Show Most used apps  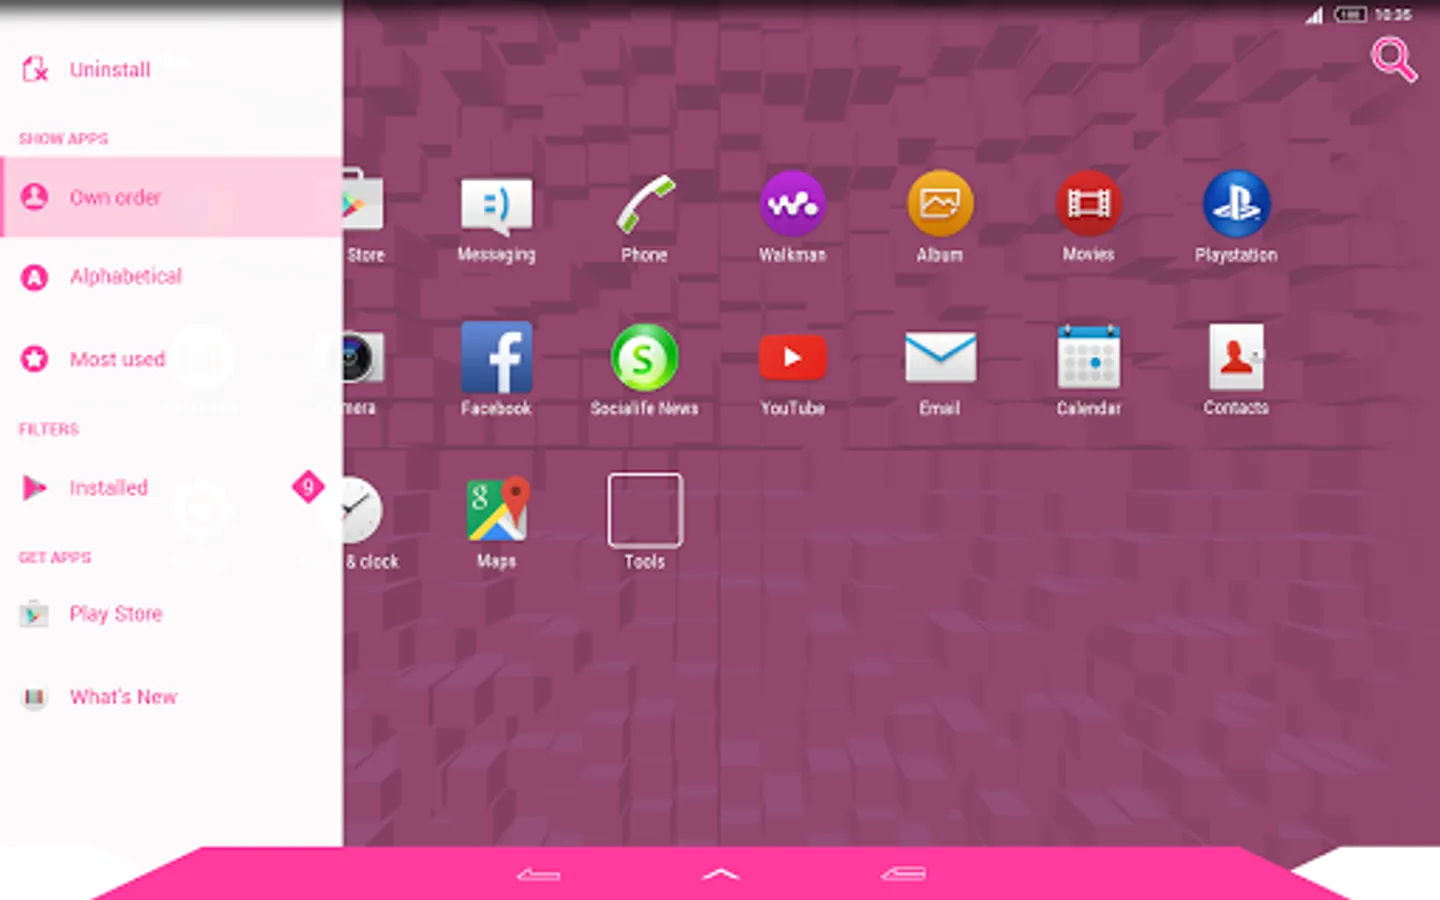click(x=171, y=359)
